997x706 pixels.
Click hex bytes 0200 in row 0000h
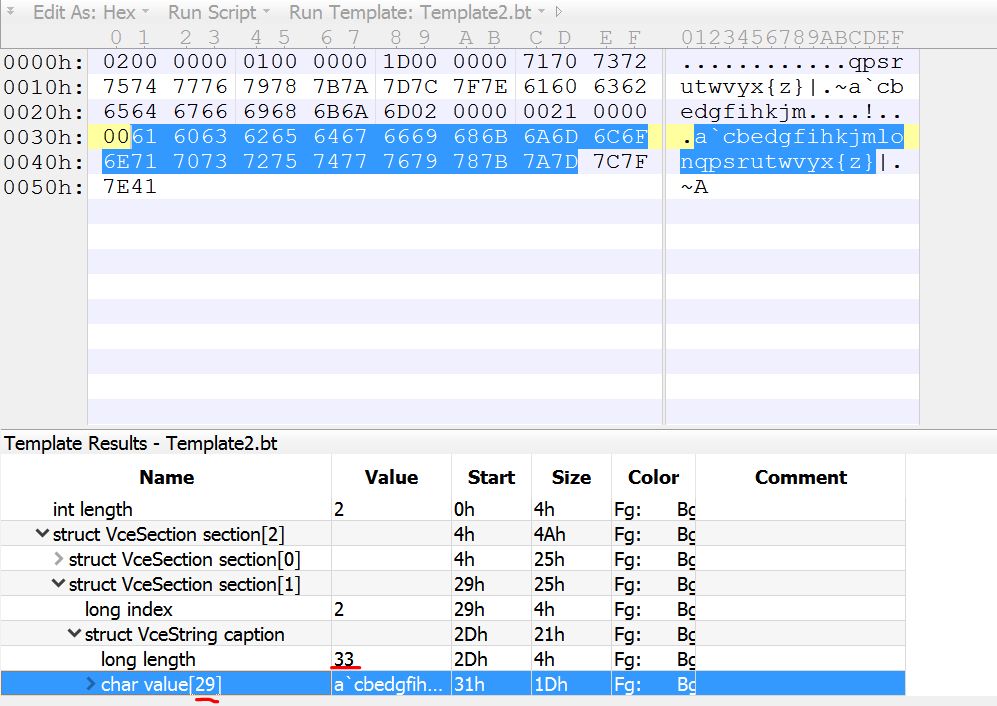[130, 62]
